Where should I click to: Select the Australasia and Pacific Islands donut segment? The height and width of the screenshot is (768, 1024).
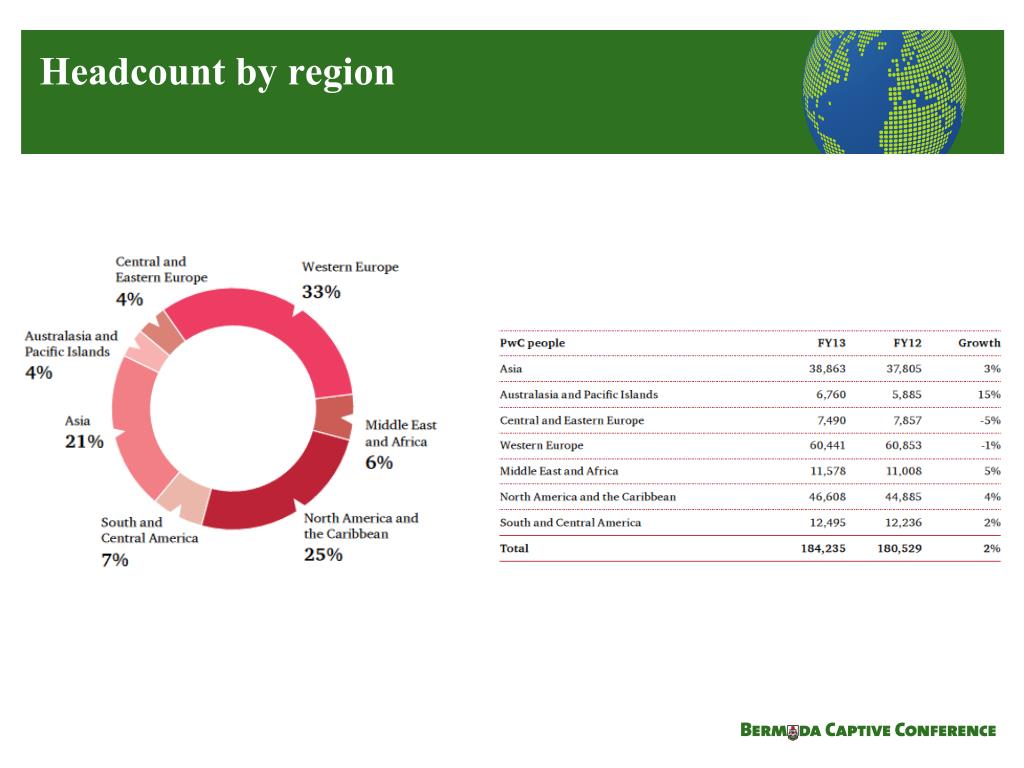(146, 352)
